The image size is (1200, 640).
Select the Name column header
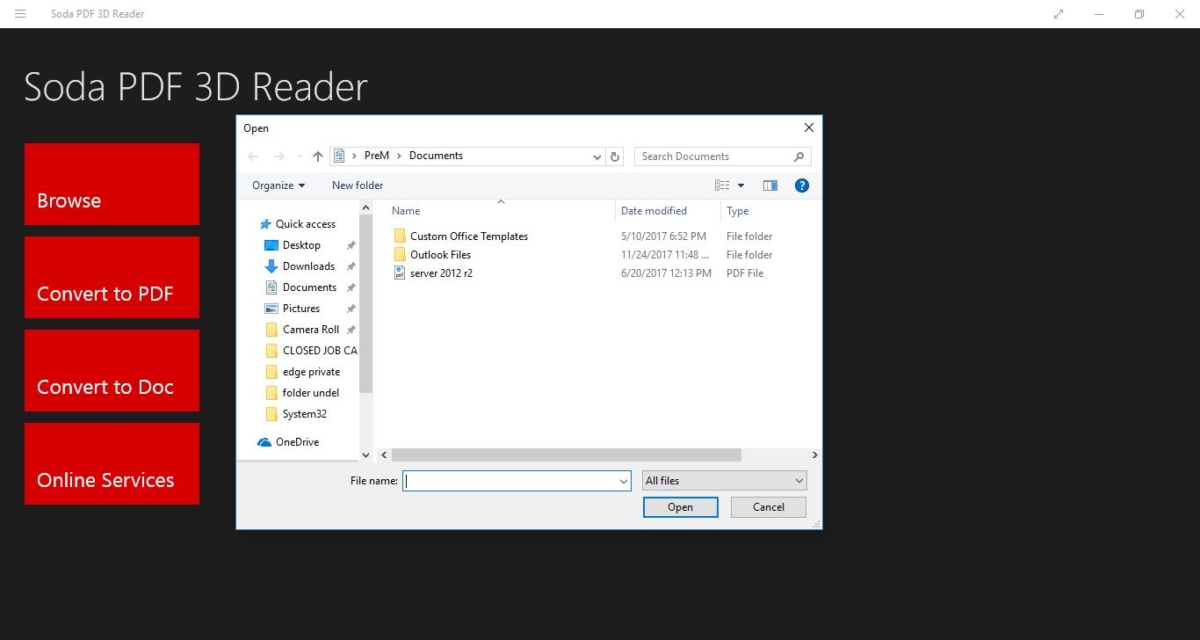[x=405, y=211]
